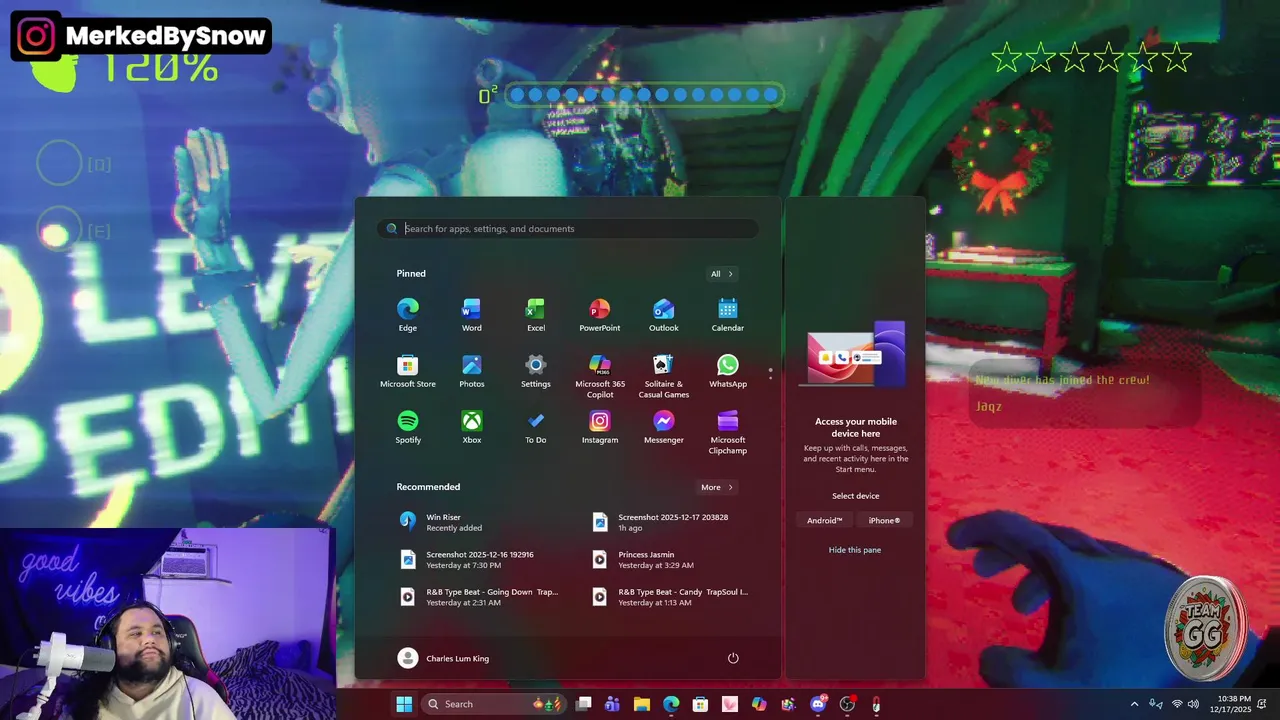Click Hide this pane
This screenshot has width=1280, height=720.
(855, 550)
